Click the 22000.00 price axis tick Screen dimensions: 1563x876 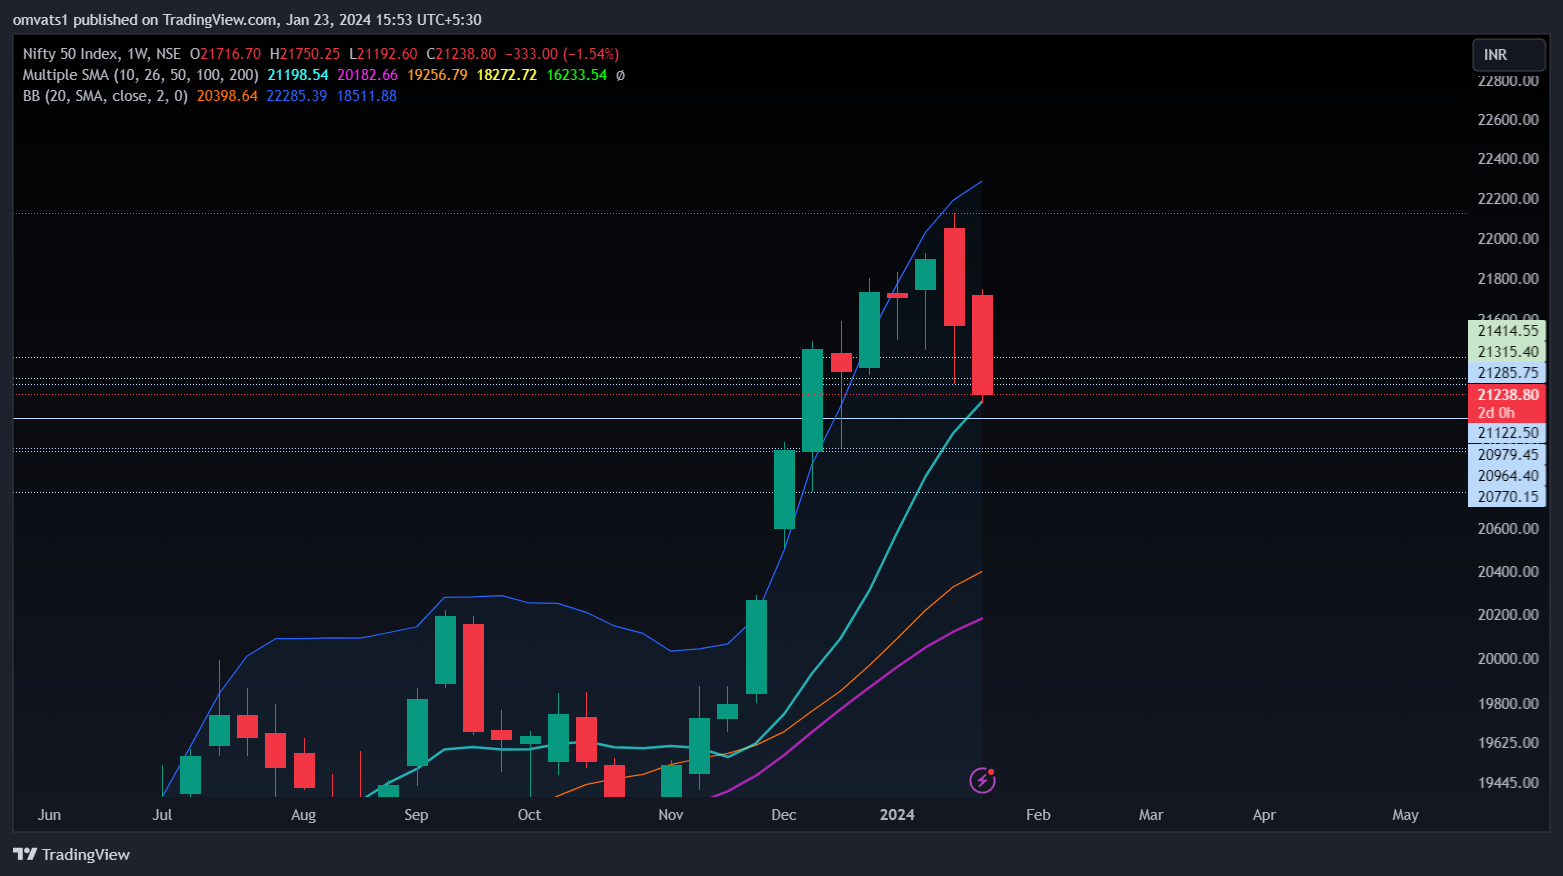pos(1508,239)
